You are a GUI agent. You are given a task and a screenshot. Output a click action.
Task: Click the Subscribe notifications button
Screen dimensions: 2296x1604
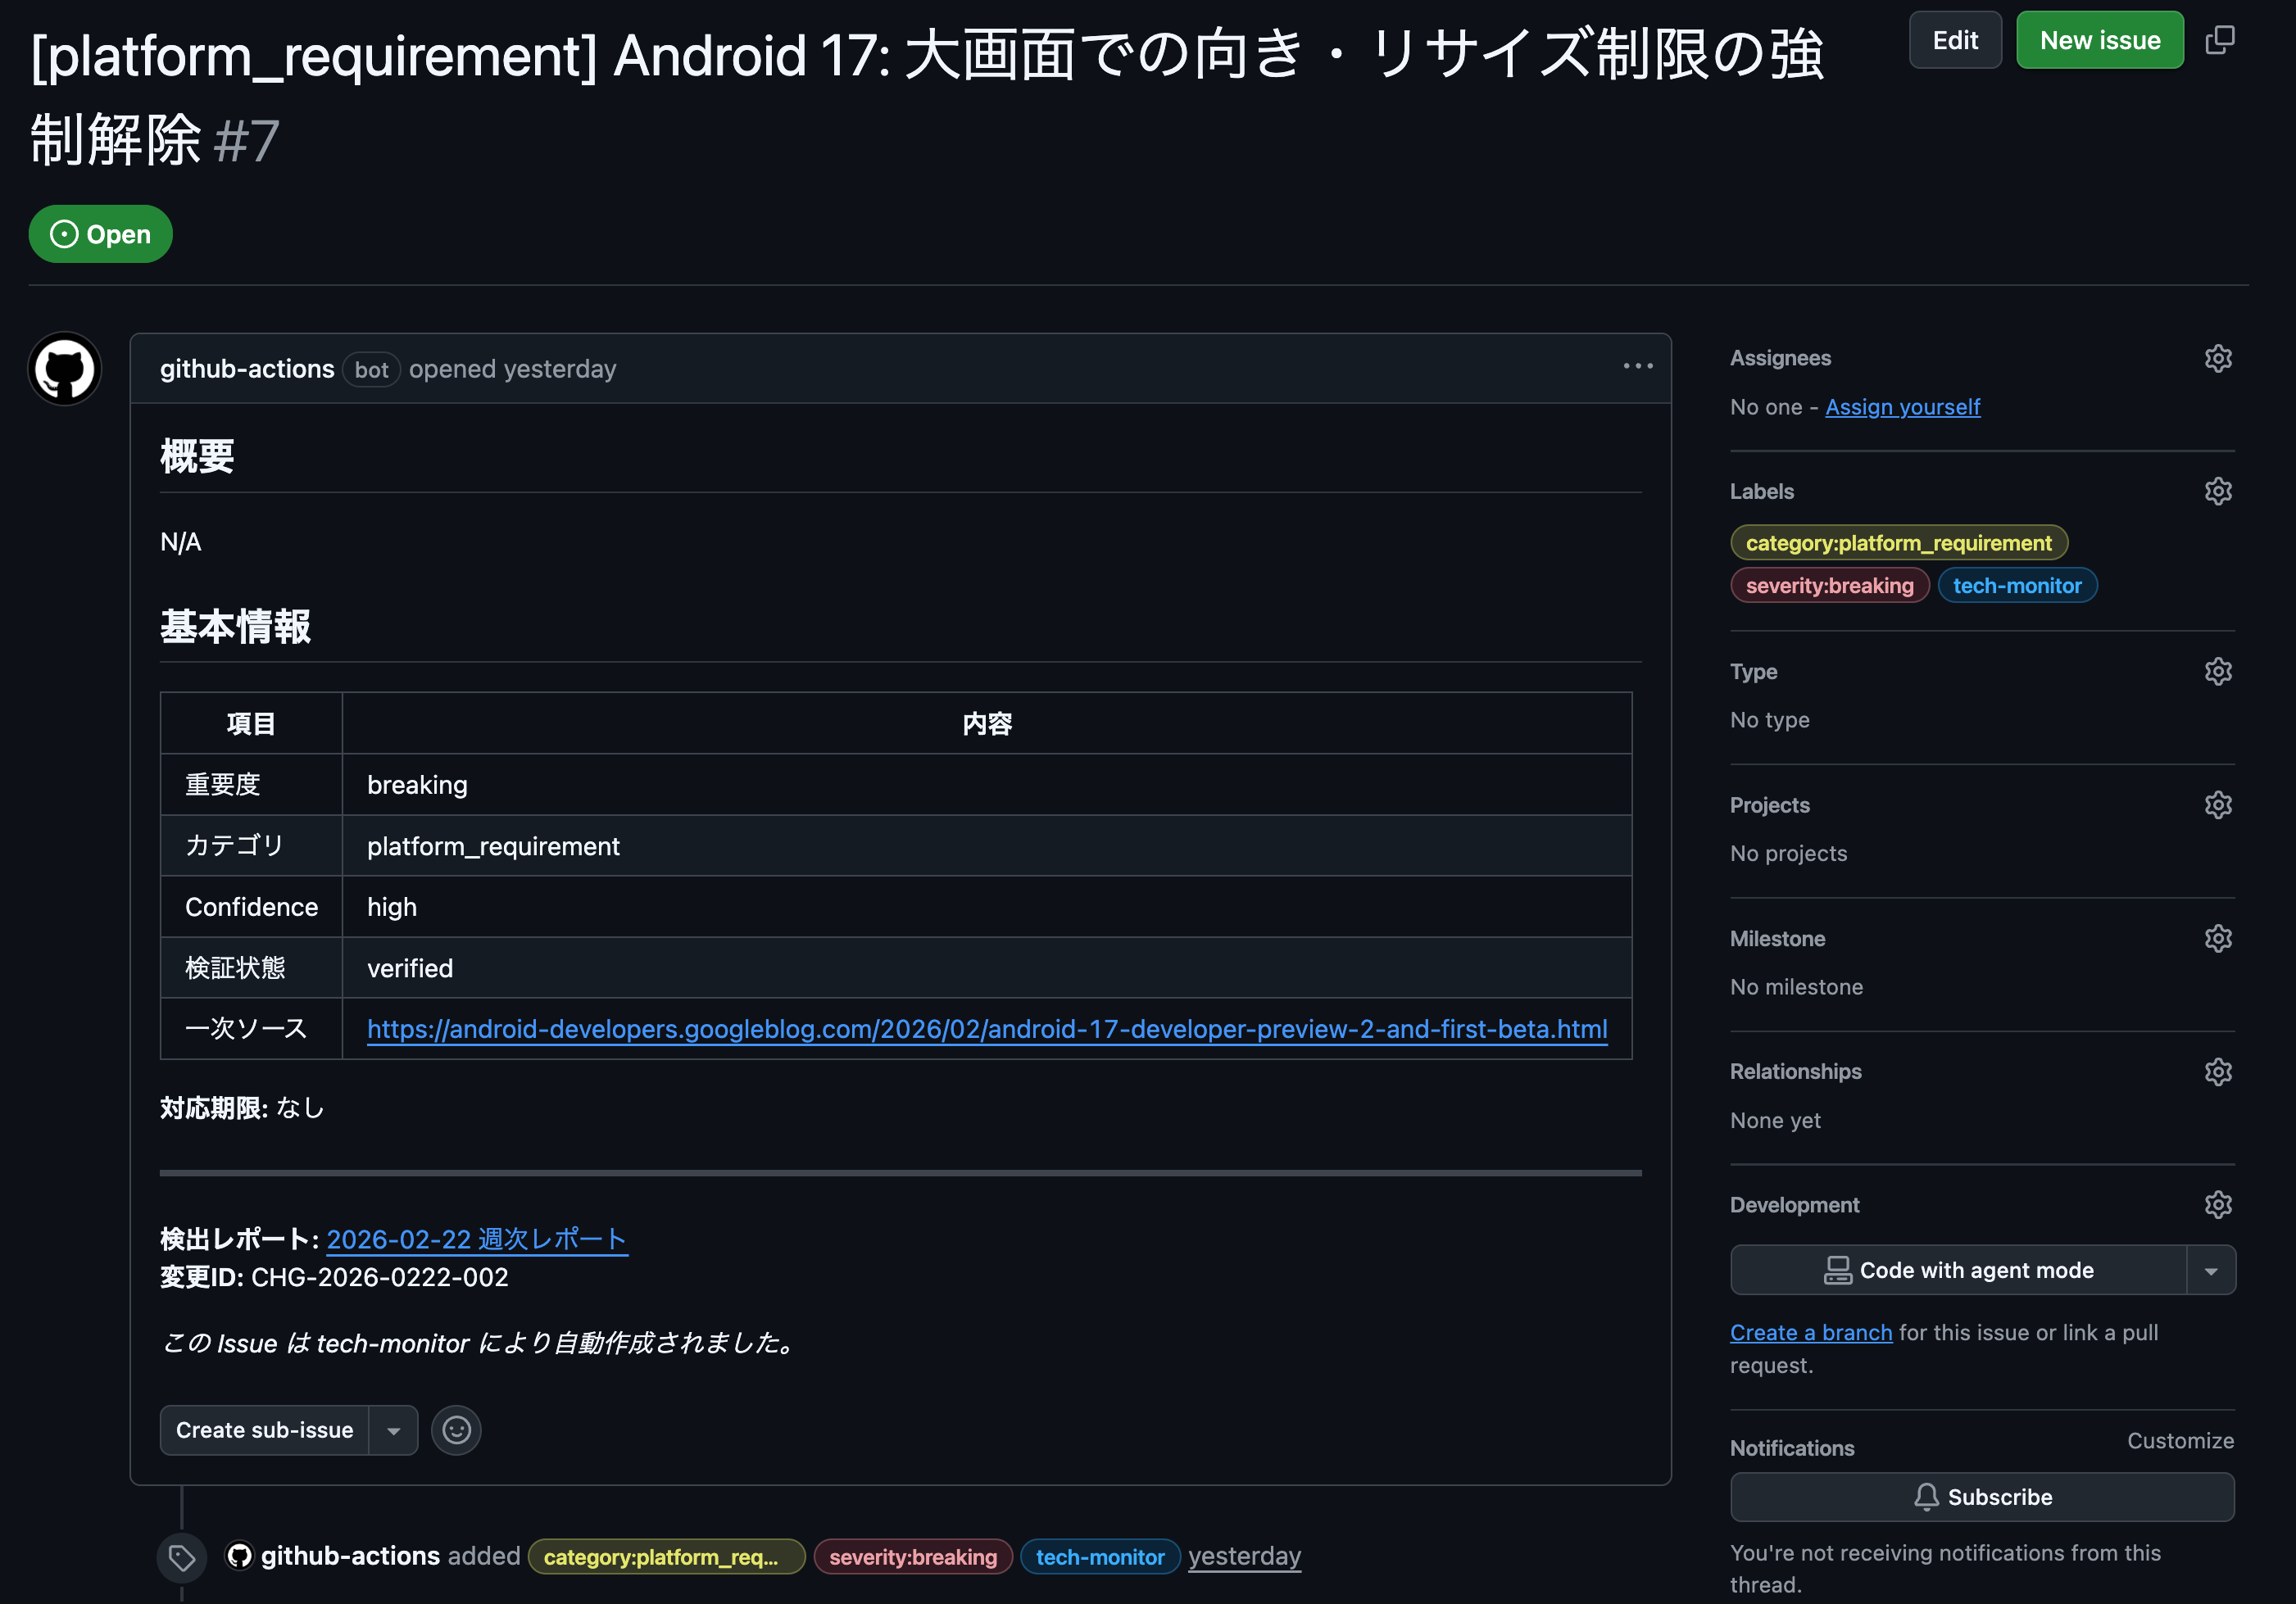coord(1982,1497)
